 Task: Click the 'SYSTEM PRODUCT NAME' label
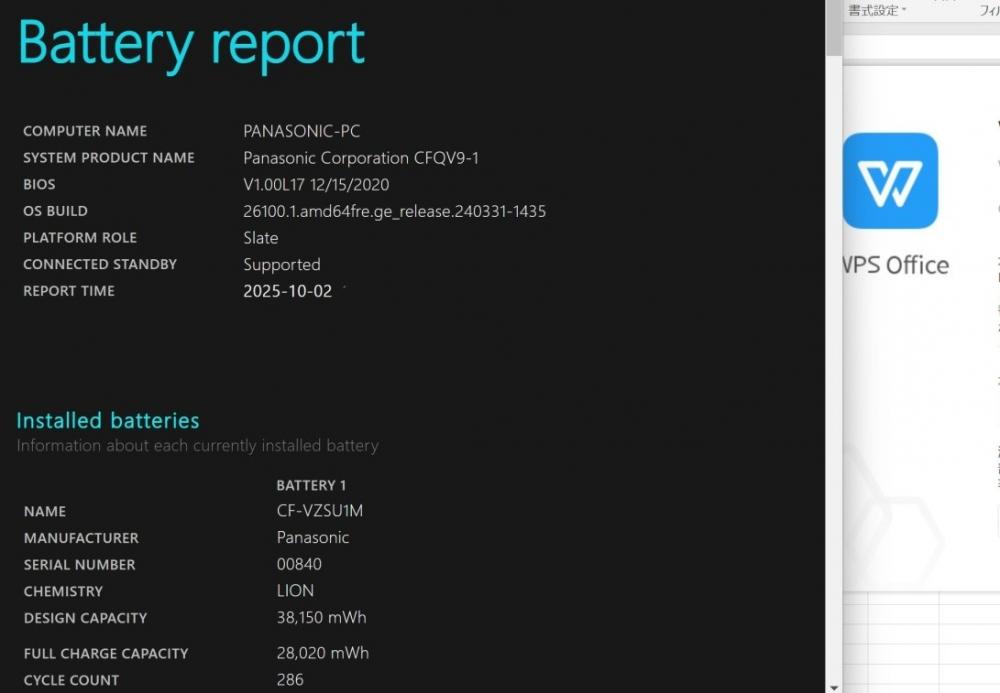108,157
